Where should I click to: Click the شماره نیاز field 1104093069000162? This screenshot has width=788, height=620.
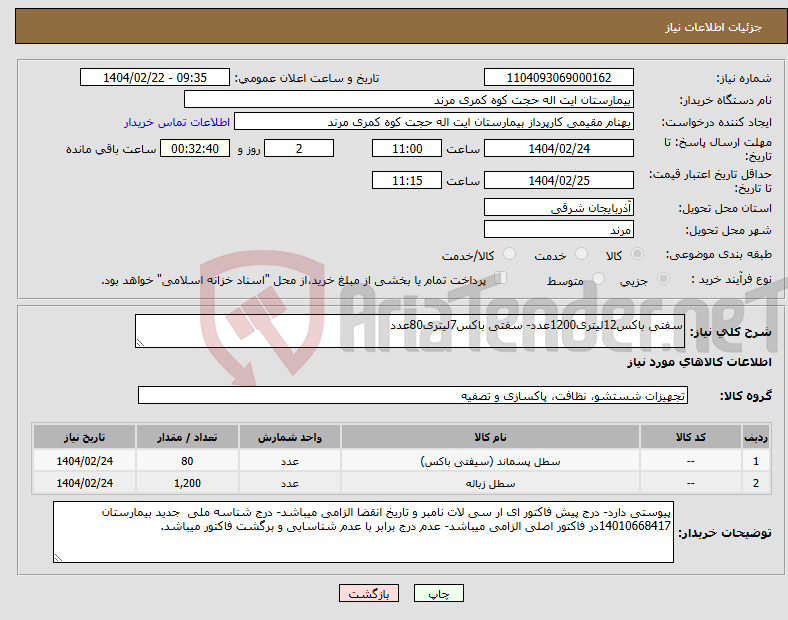click(558, 77)
